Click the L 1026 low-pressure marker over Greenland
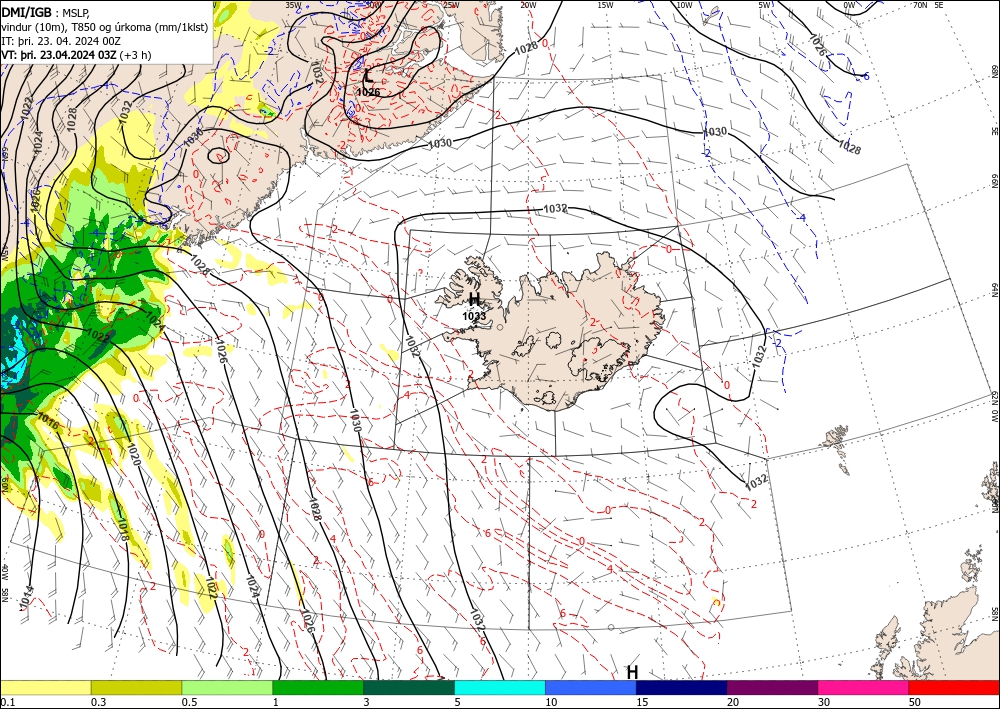Viewport: 1000px width, 709px height. point(368,84)
